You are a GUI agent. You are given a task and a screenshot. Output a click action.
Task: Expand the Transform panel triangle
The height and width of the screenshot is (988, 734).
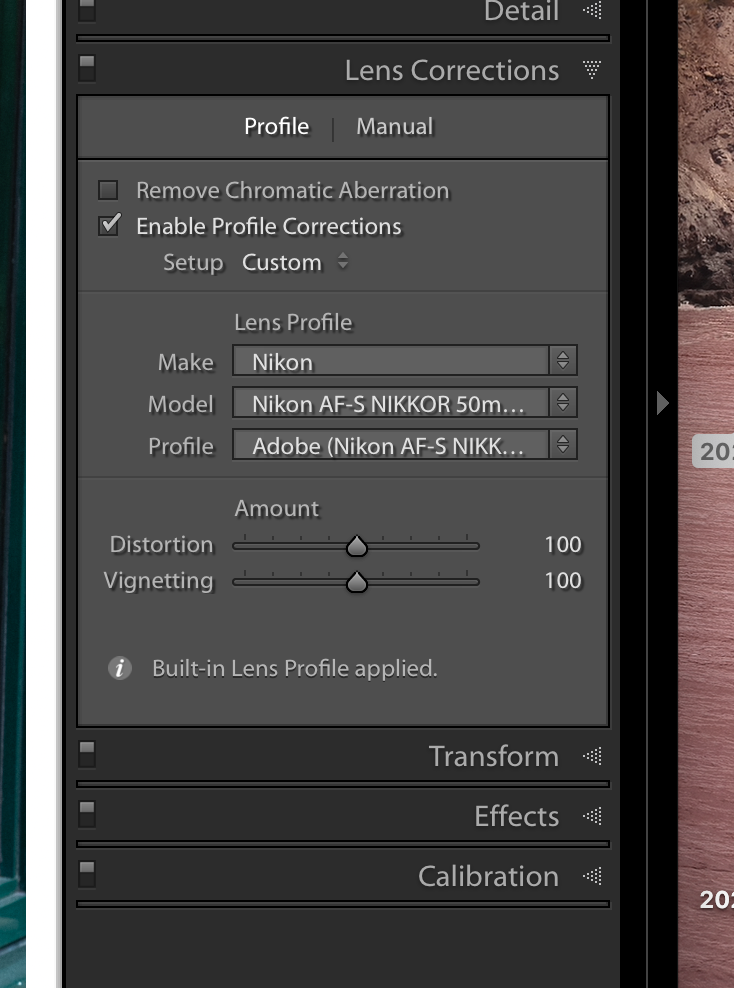click(592, 755)
